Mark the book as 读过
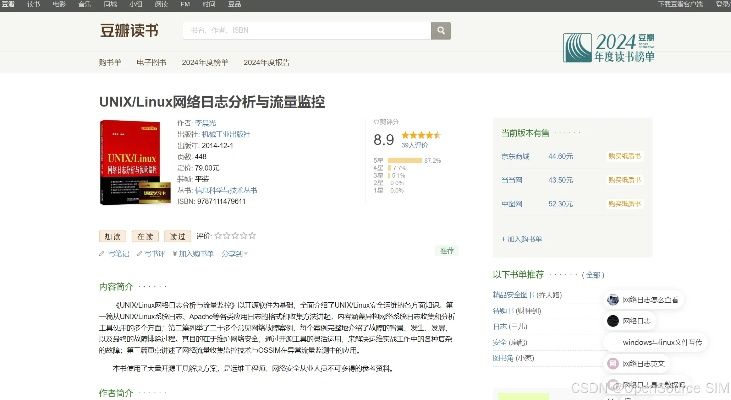731x400 pixels. point(177,236)
